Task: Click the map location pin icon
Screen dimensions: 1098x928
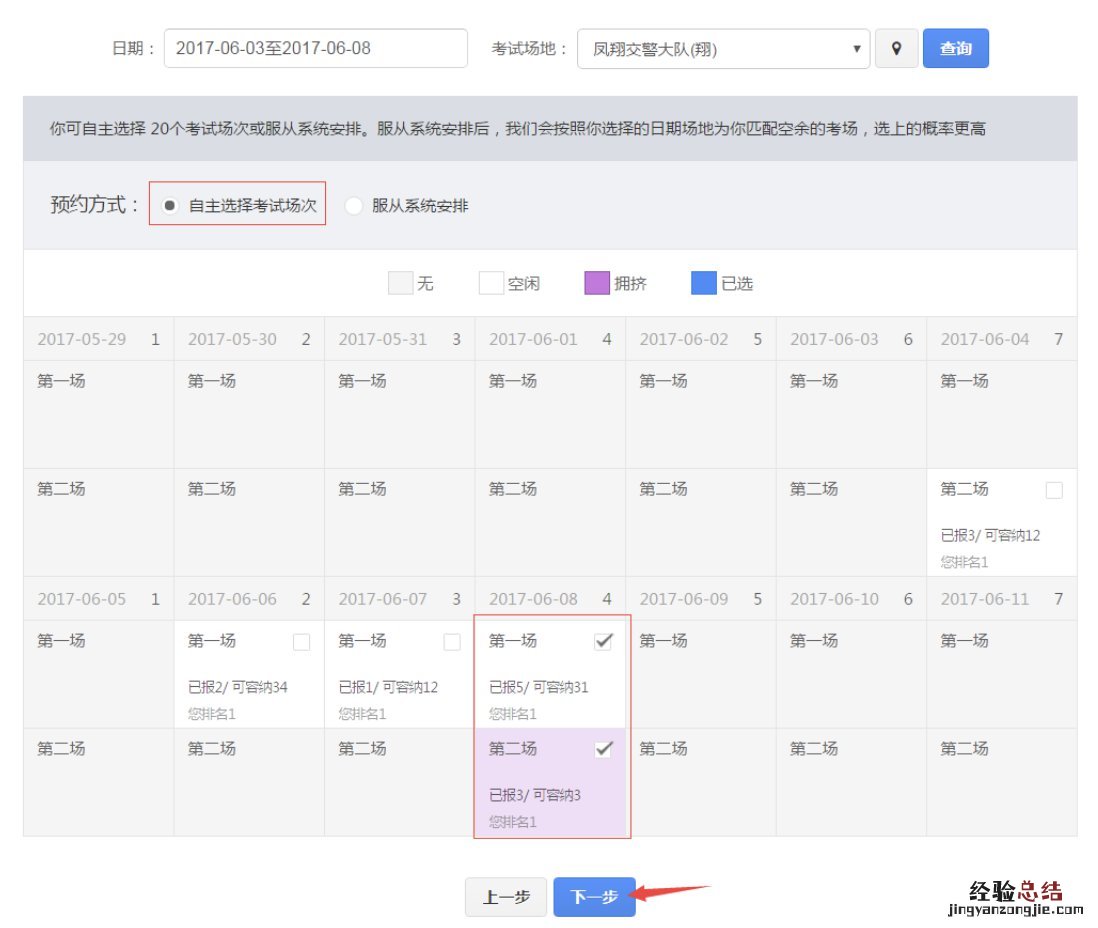Action: (x=896, y=48)
